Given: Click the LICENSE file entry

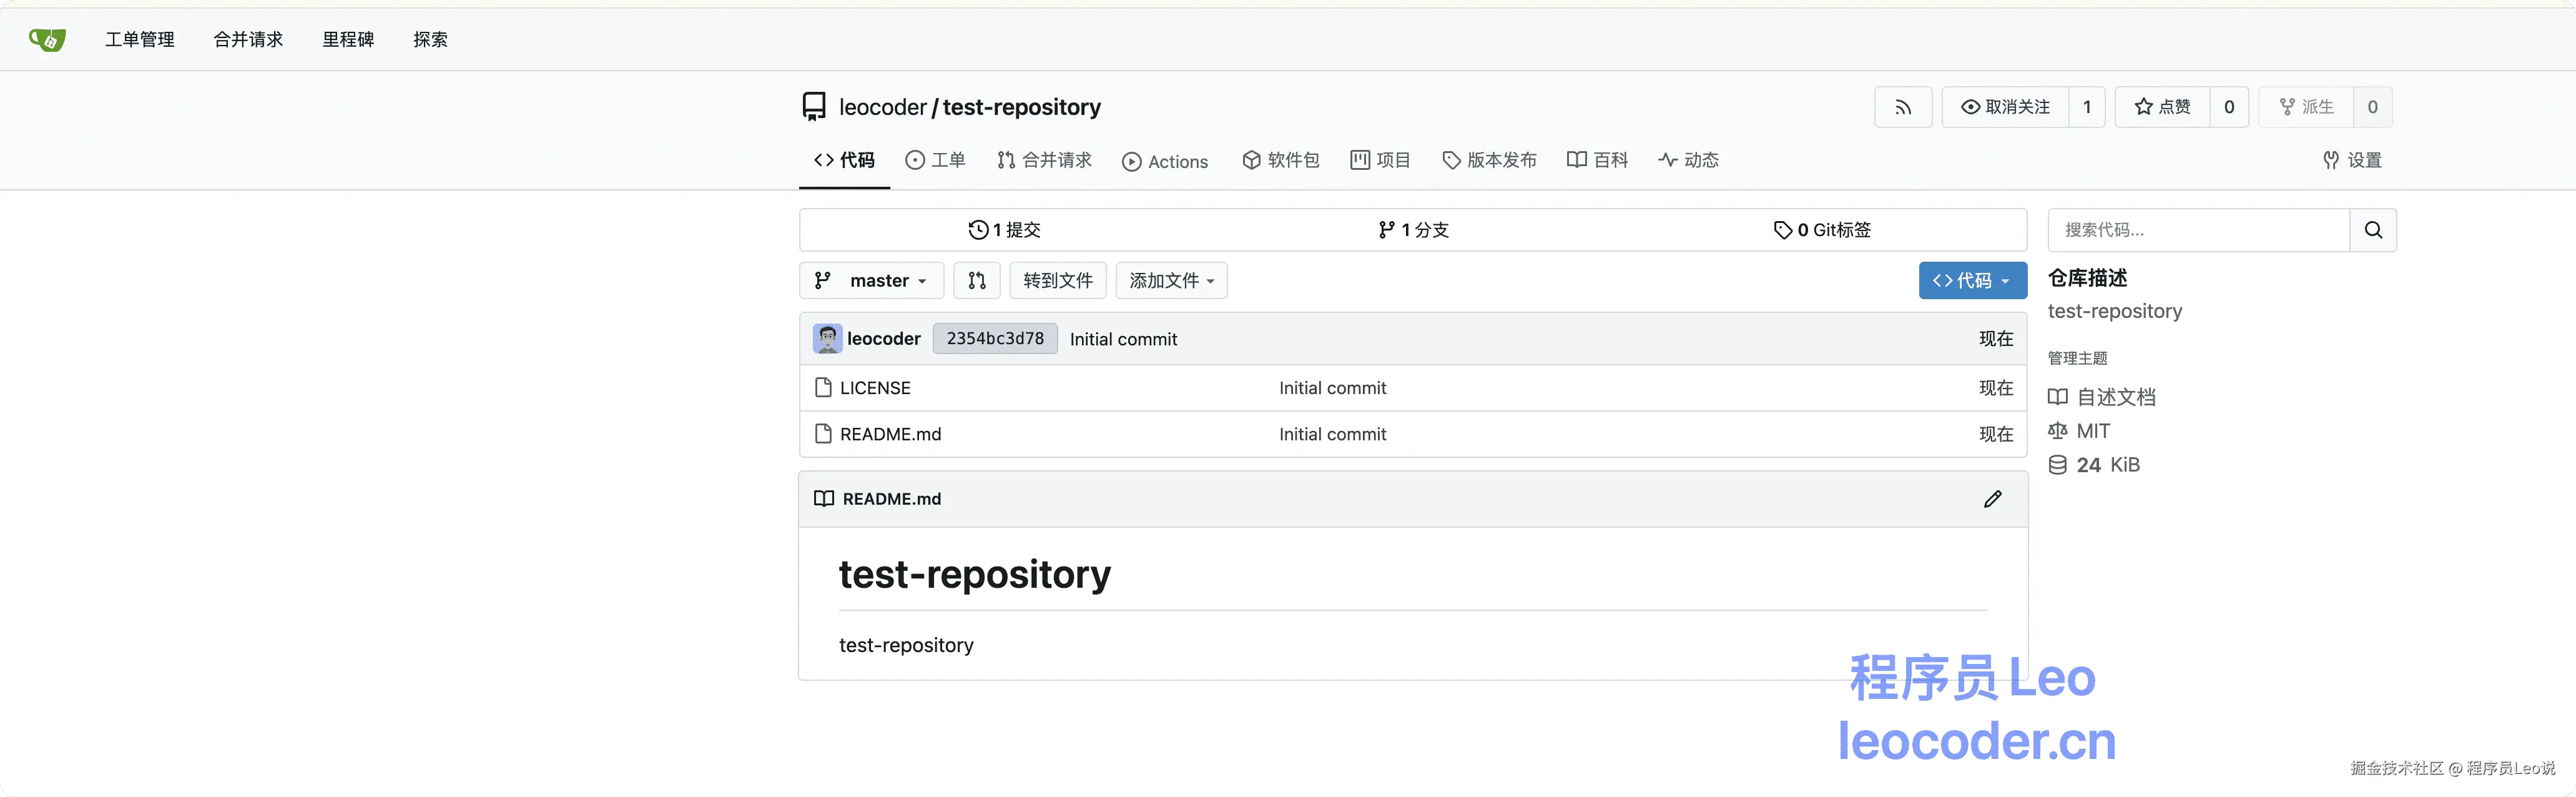Looking at the screenshot, I should [x=875, y=388].
